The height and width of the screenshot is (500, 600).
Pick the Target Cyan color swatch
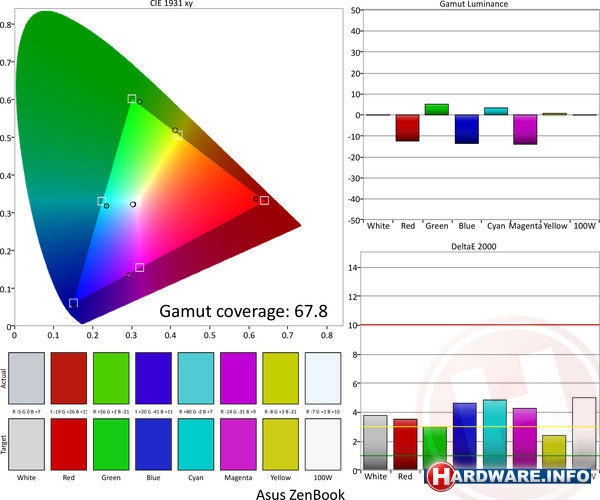coord(196,444)
